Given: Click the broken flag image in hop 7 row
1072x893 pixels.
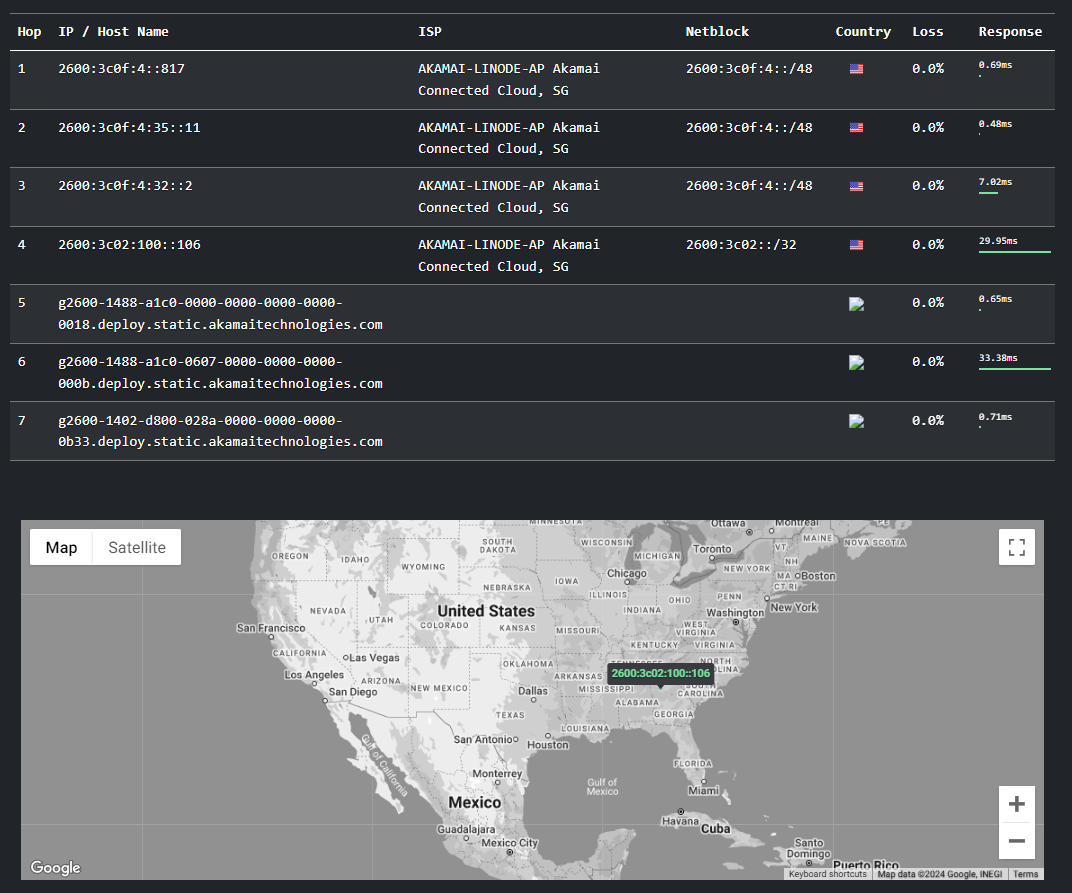Looking at the screenshot, I should click(856, 421).
